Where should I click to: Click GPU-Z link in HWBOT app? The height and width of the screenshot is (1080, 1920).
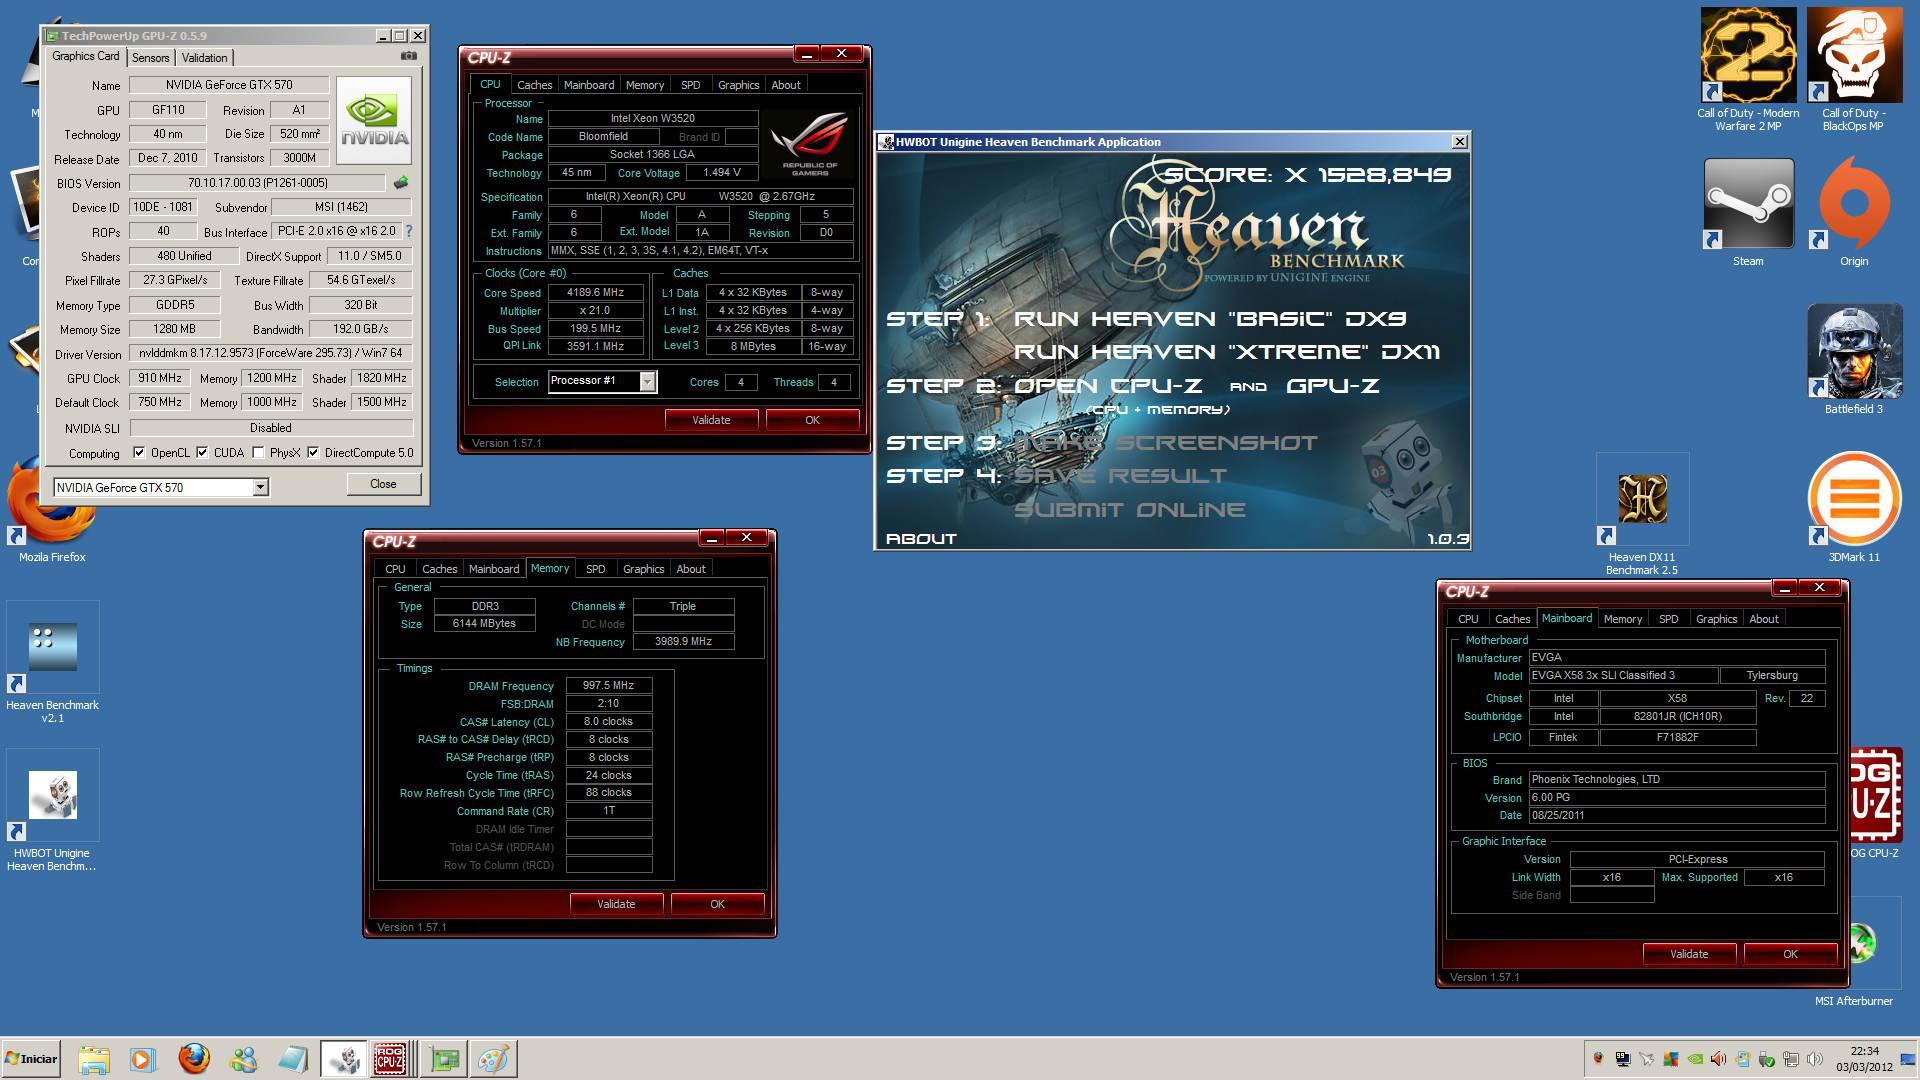[x=1333, y=386]
